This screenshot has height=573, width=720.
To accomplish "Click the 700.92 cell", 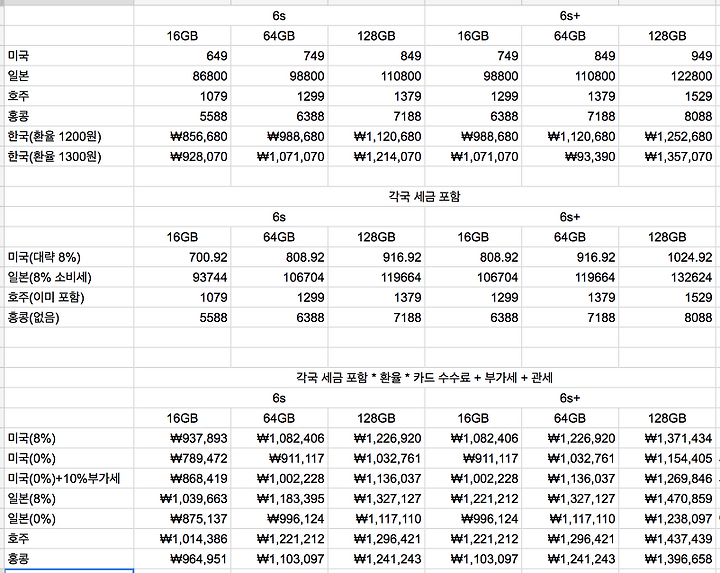I will [x=182, y=257].
